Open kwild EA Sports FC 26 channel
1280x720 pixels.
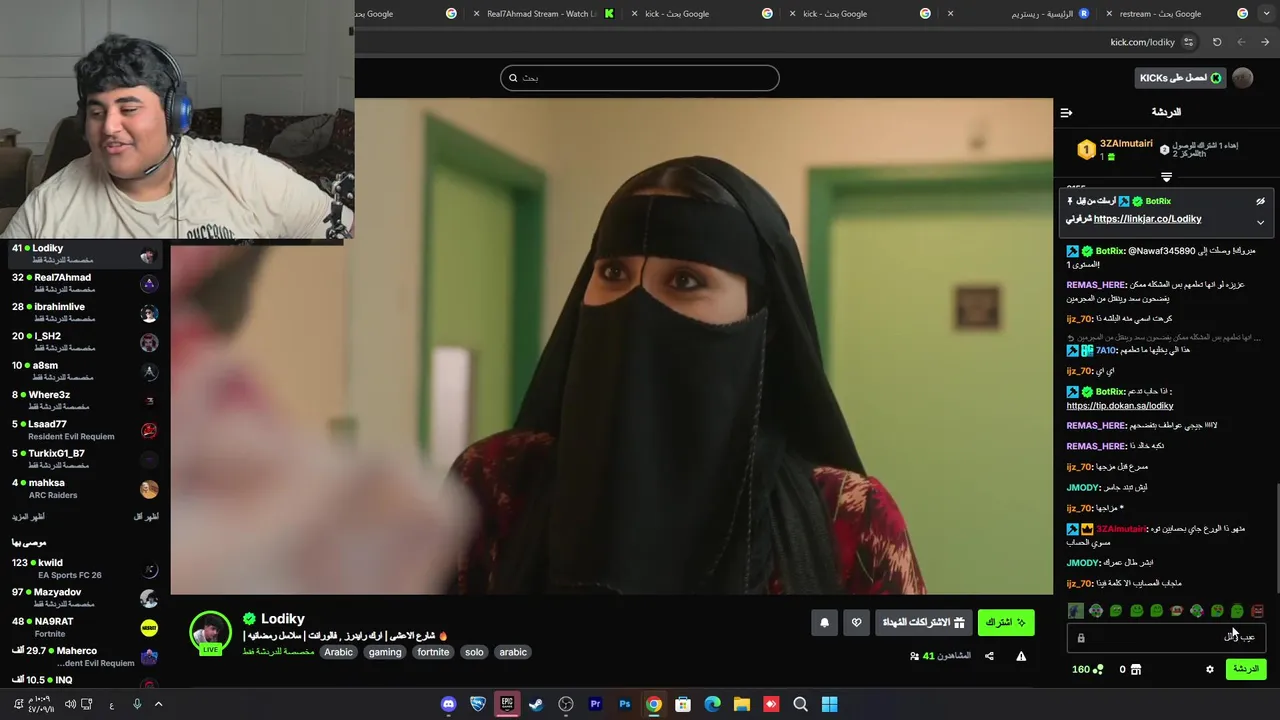point(85,569)
